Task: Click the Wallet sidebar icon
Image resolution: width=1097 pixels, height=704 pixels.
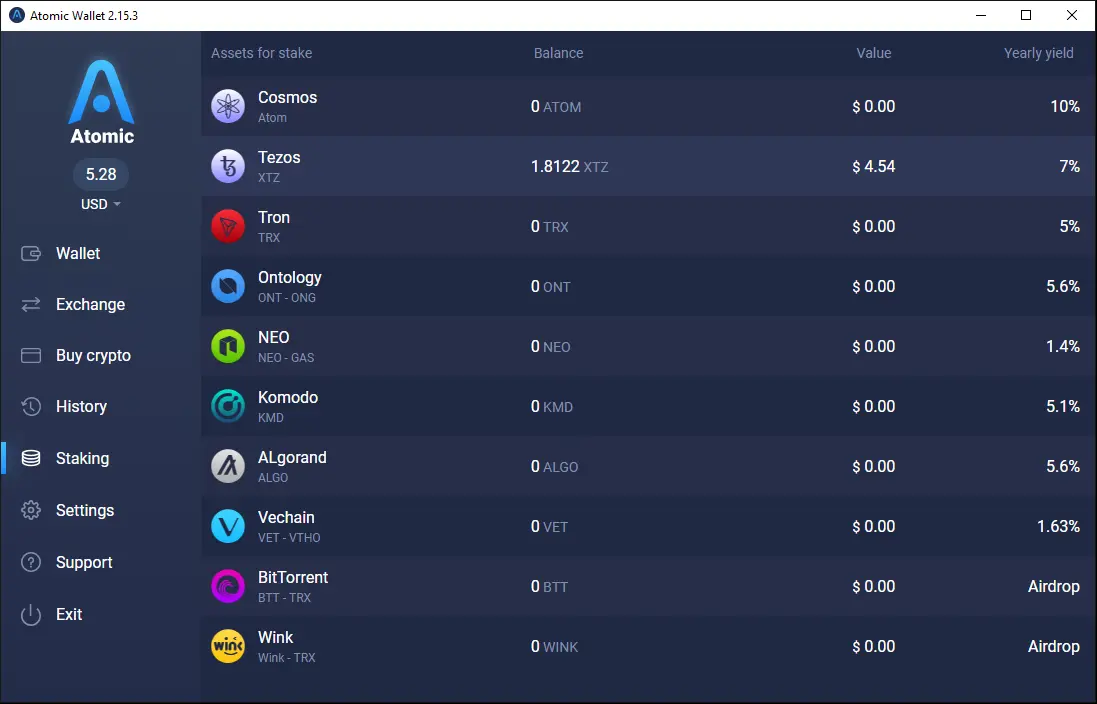Action: coord(31,253)
